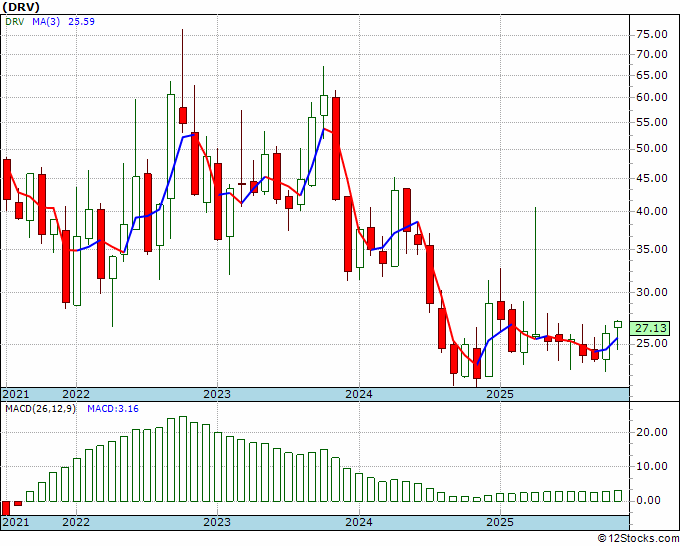Click the 2021 label on price chart axis

point(16,394)
